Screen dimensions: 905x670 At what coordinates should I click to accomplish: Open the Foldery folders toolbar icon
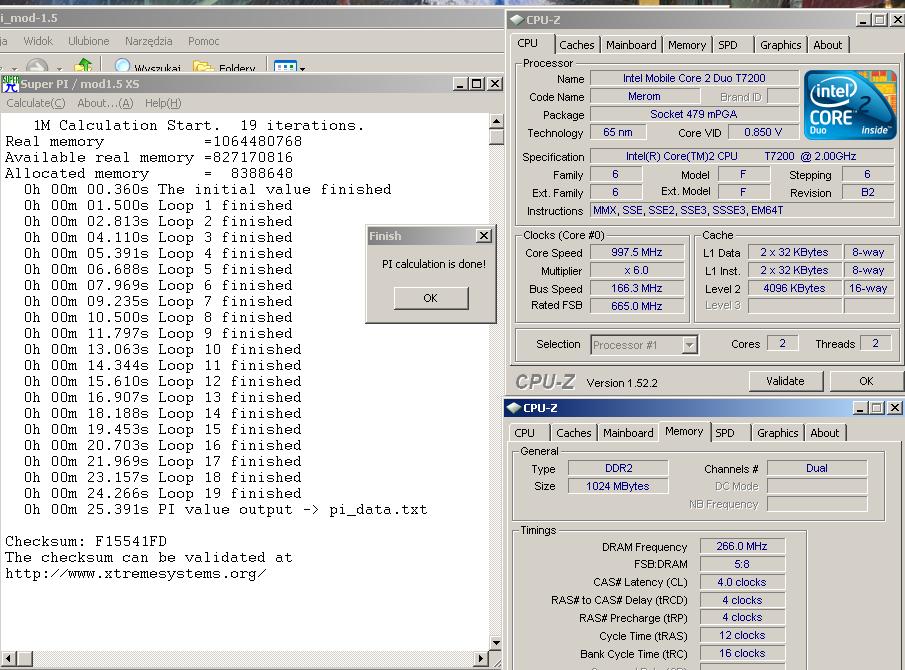(x=203, y=68)
